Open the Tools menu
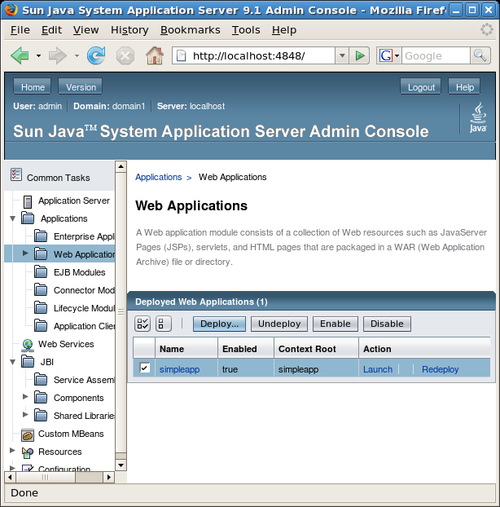The height and width of the screenshot is (507, 500). click(246, 30)
